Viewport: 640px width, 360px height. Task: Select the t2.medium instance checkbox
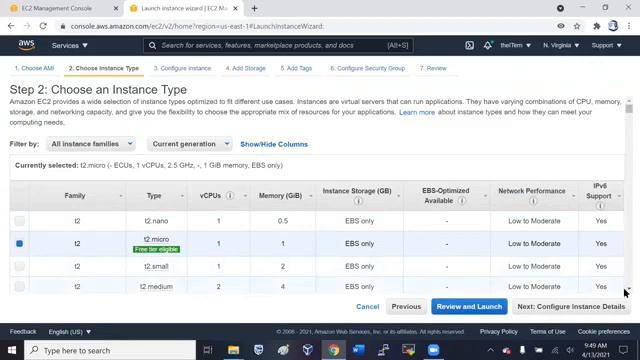click(x=20, y=287)
